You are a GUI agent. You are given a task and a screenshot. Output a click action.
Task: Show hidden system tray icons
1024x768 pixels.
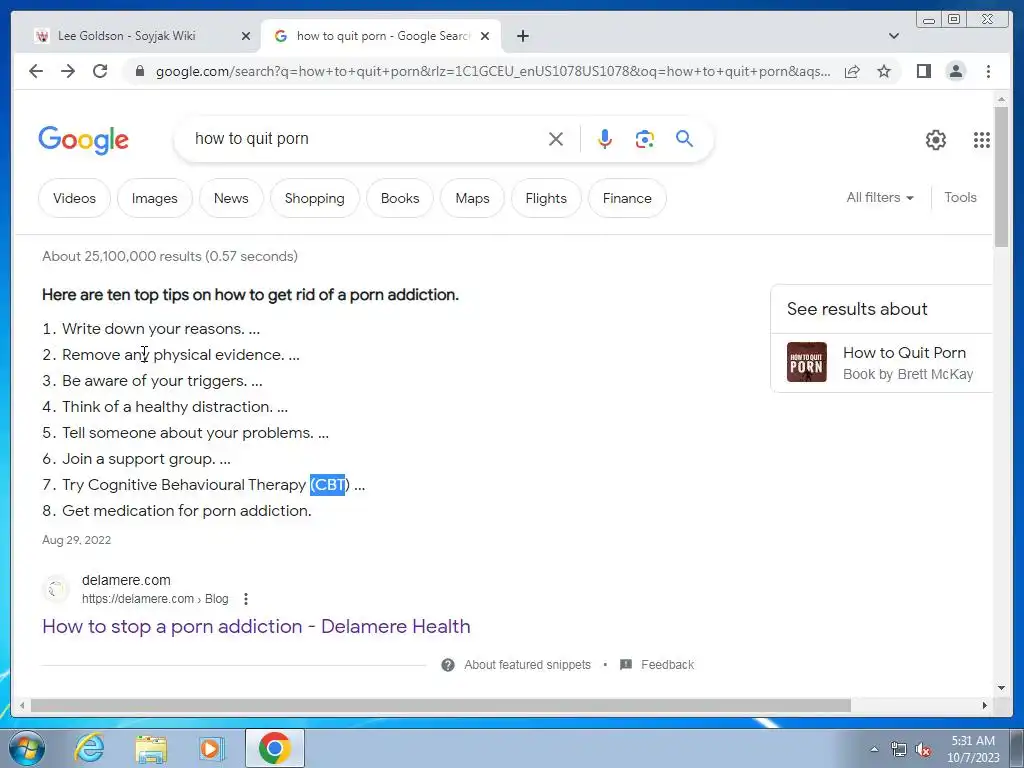pos(874,749)
